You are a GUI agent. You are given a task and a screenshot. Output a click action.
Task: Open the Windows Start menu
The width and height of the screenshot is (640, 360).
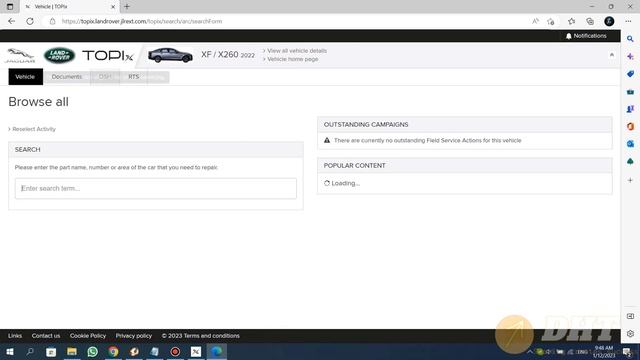pos(9,351)
